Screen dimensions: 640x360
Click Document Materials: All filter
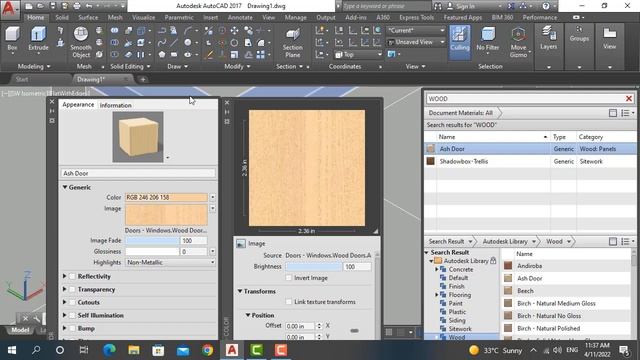[x=460, y=113]
